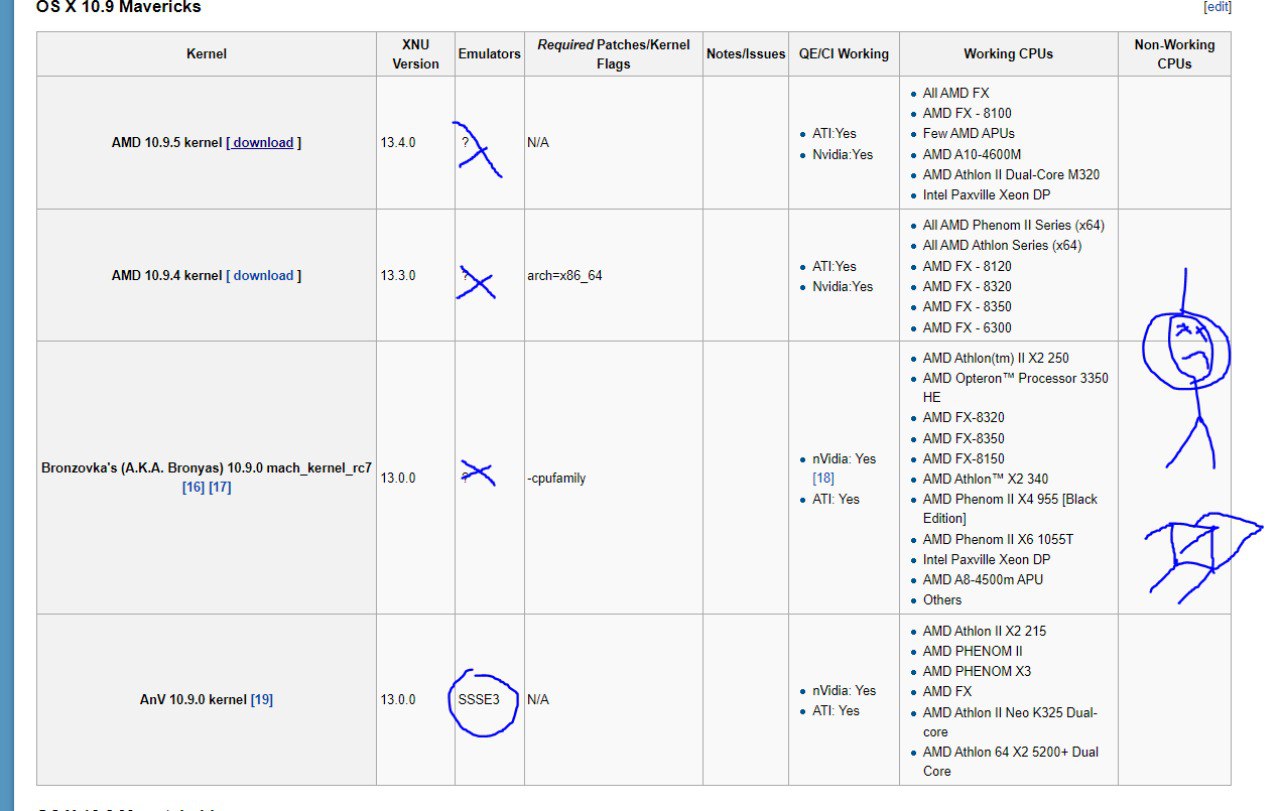Click the [edit] link for OS X 10.9 Mavericks
Screen dimensions: 1280x811
point(1217,6)
